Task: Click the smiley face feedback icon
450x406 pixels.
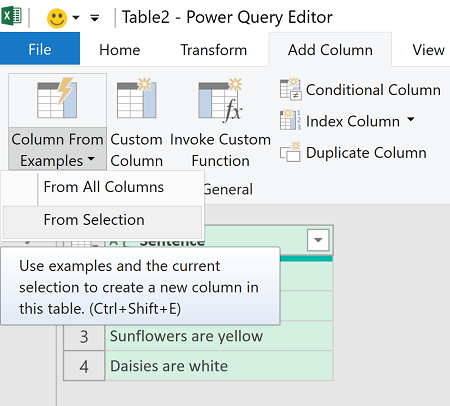Action: pos(57,18)
